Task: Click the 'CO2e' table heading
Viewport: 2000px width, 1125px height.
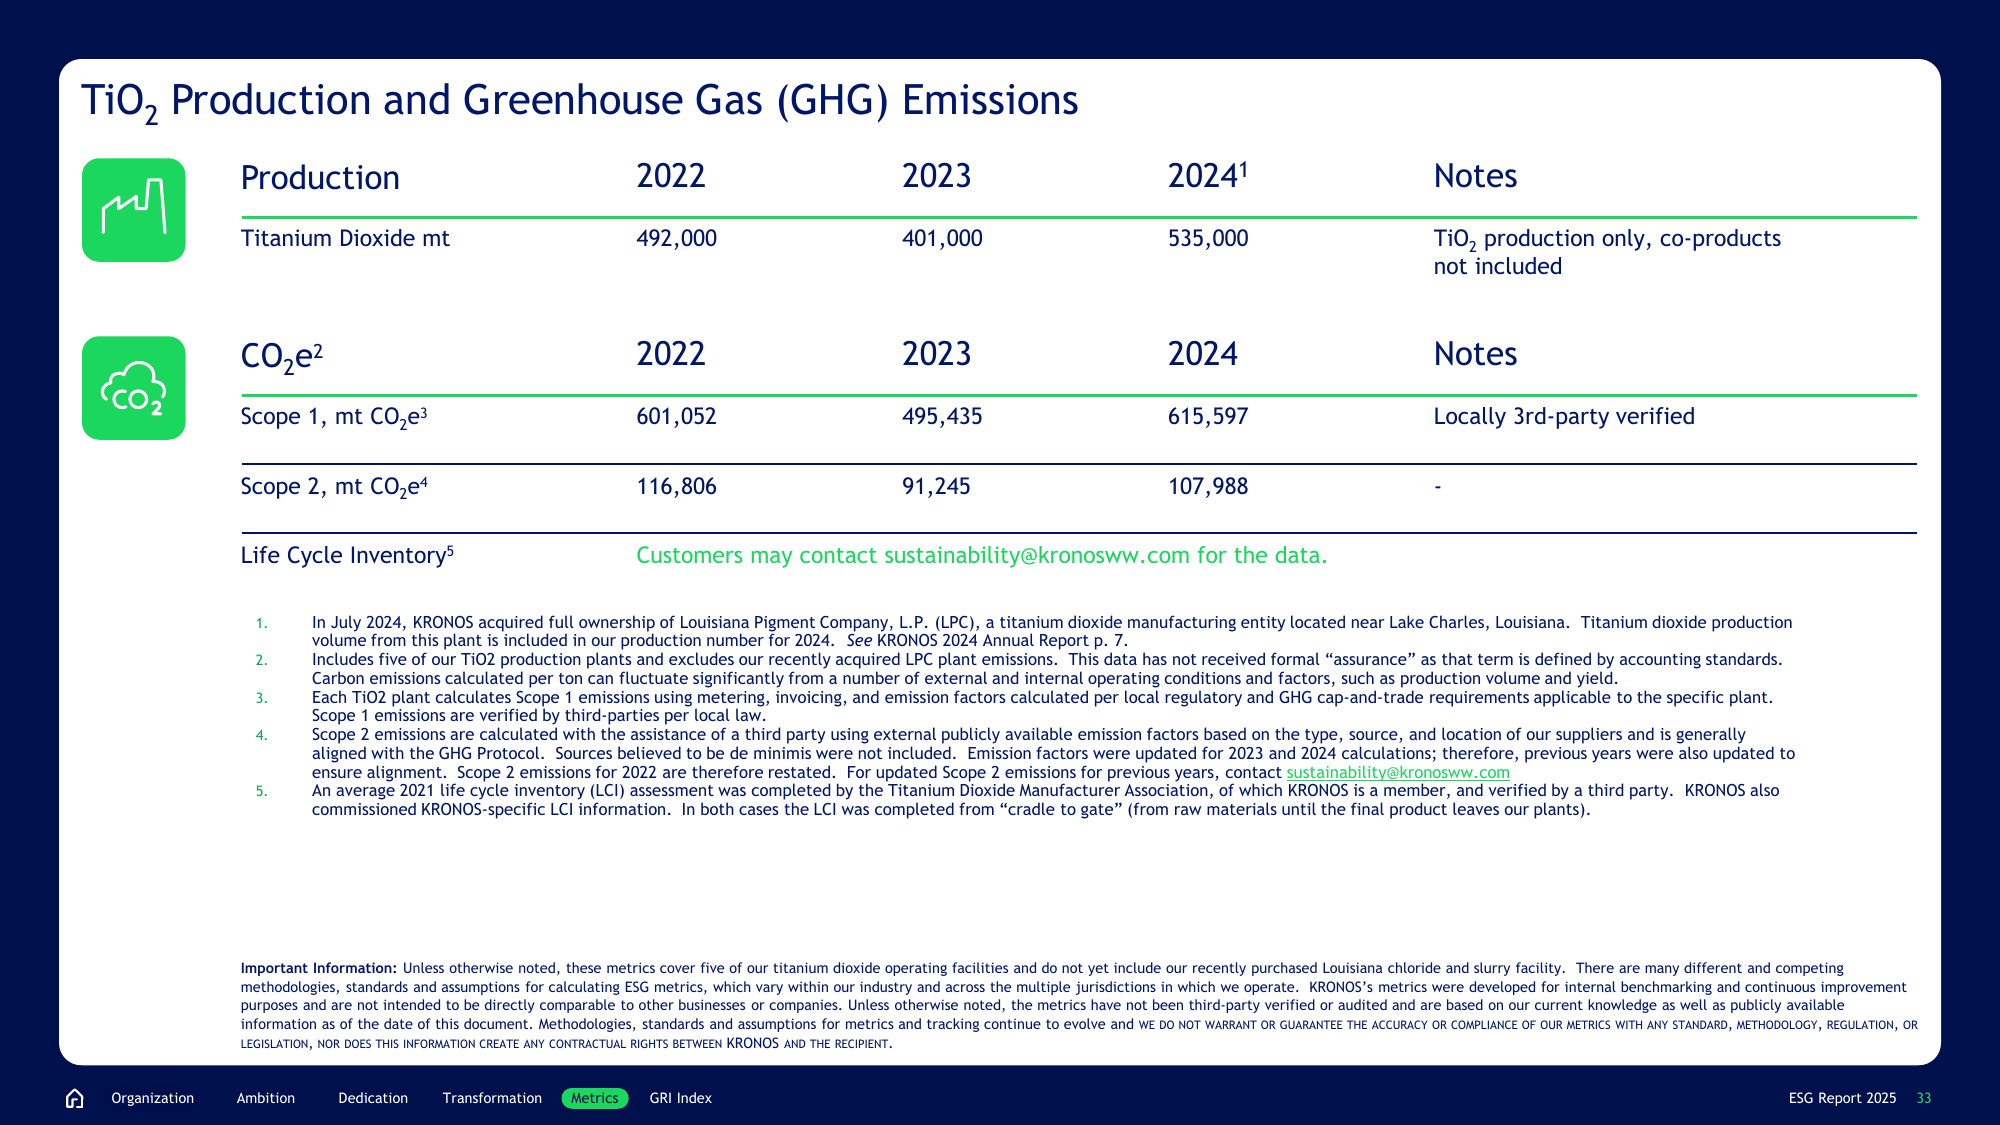Action: click(281, 356)
